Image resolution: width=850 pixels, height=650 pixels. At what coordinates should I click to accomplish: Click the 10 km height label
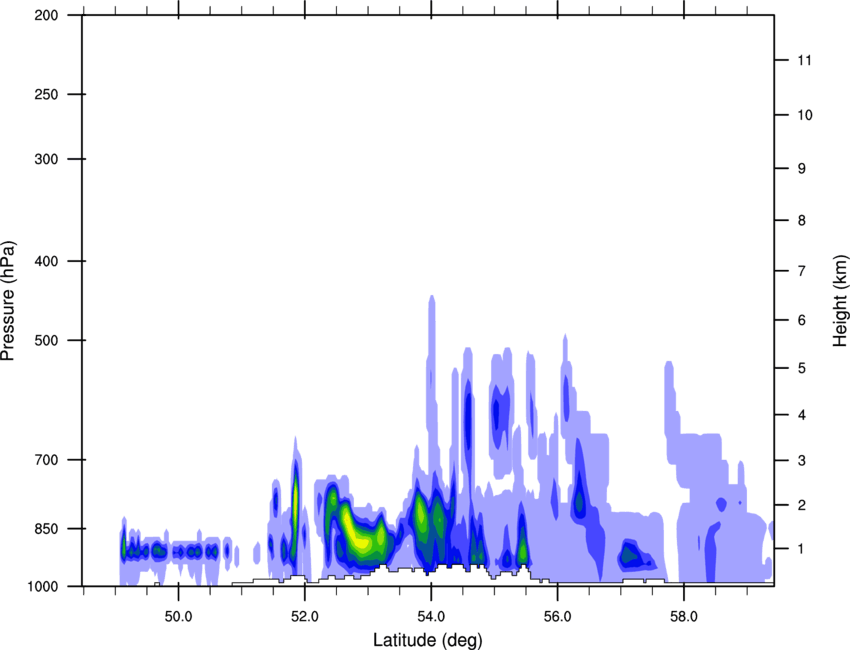pos(804,115)
